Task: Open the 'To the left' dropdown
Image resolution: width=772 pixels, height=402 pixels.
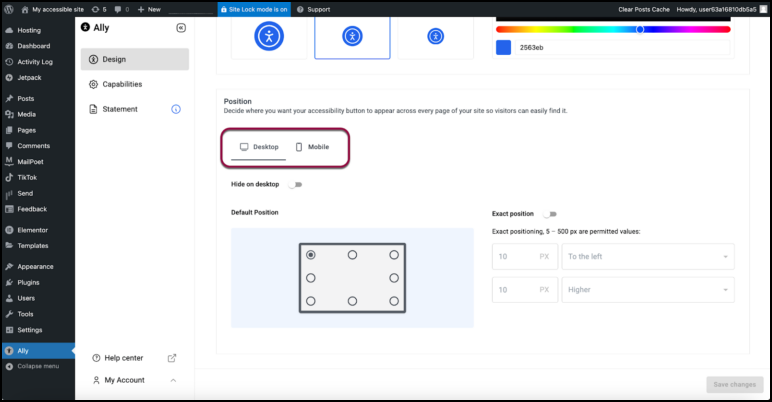Action: (648, 257)
